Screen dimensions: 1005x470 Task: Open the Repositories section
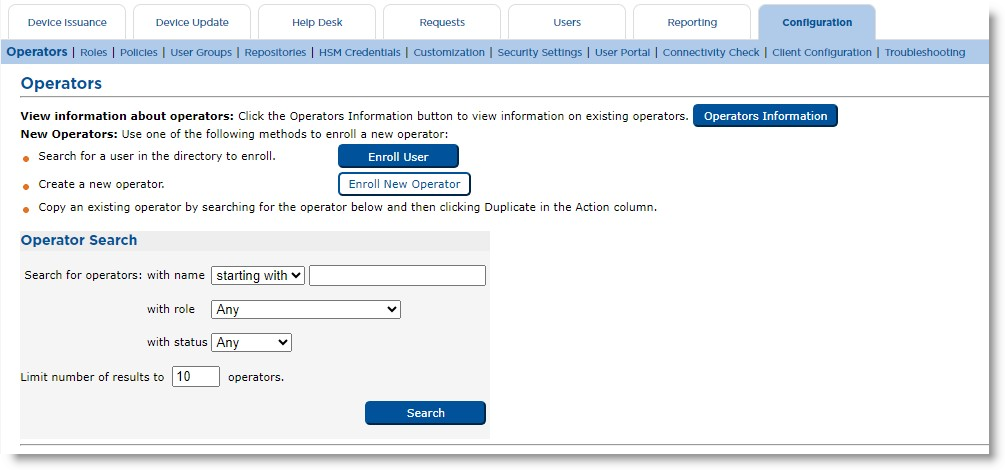click(x=275, y=53)
